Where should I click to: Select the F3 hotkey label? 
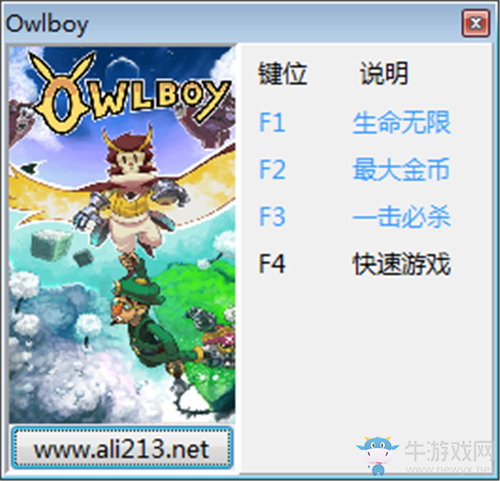272,216
